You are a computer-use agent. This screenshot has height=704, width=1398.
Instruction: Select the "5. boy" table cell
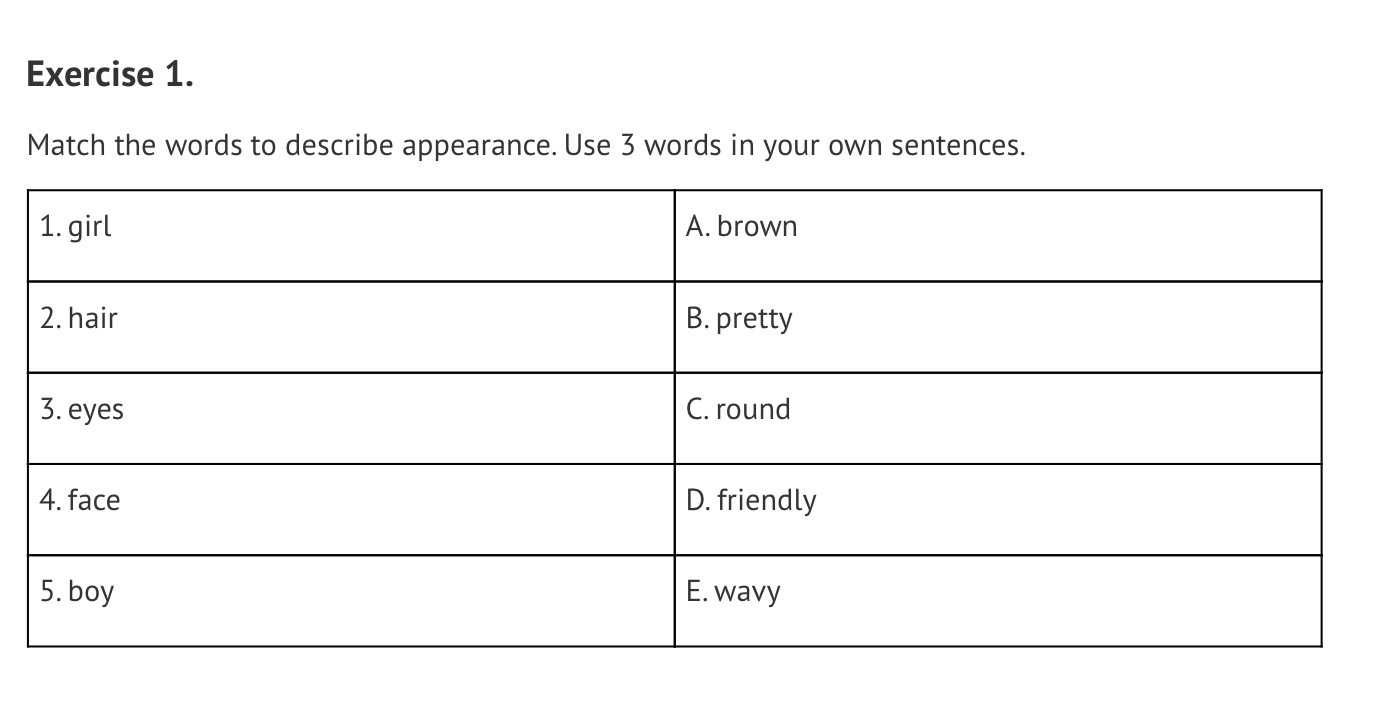350,600
